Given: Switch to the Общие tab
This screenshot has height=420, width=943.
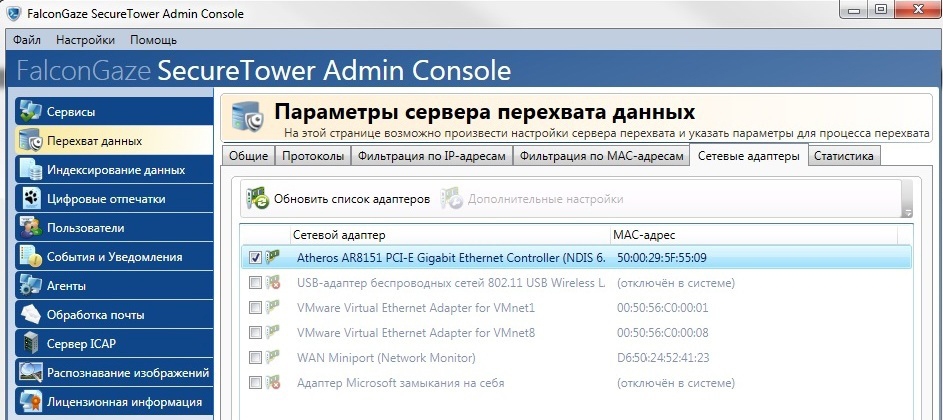Looking at the screenshot, I should pos(248,156).
